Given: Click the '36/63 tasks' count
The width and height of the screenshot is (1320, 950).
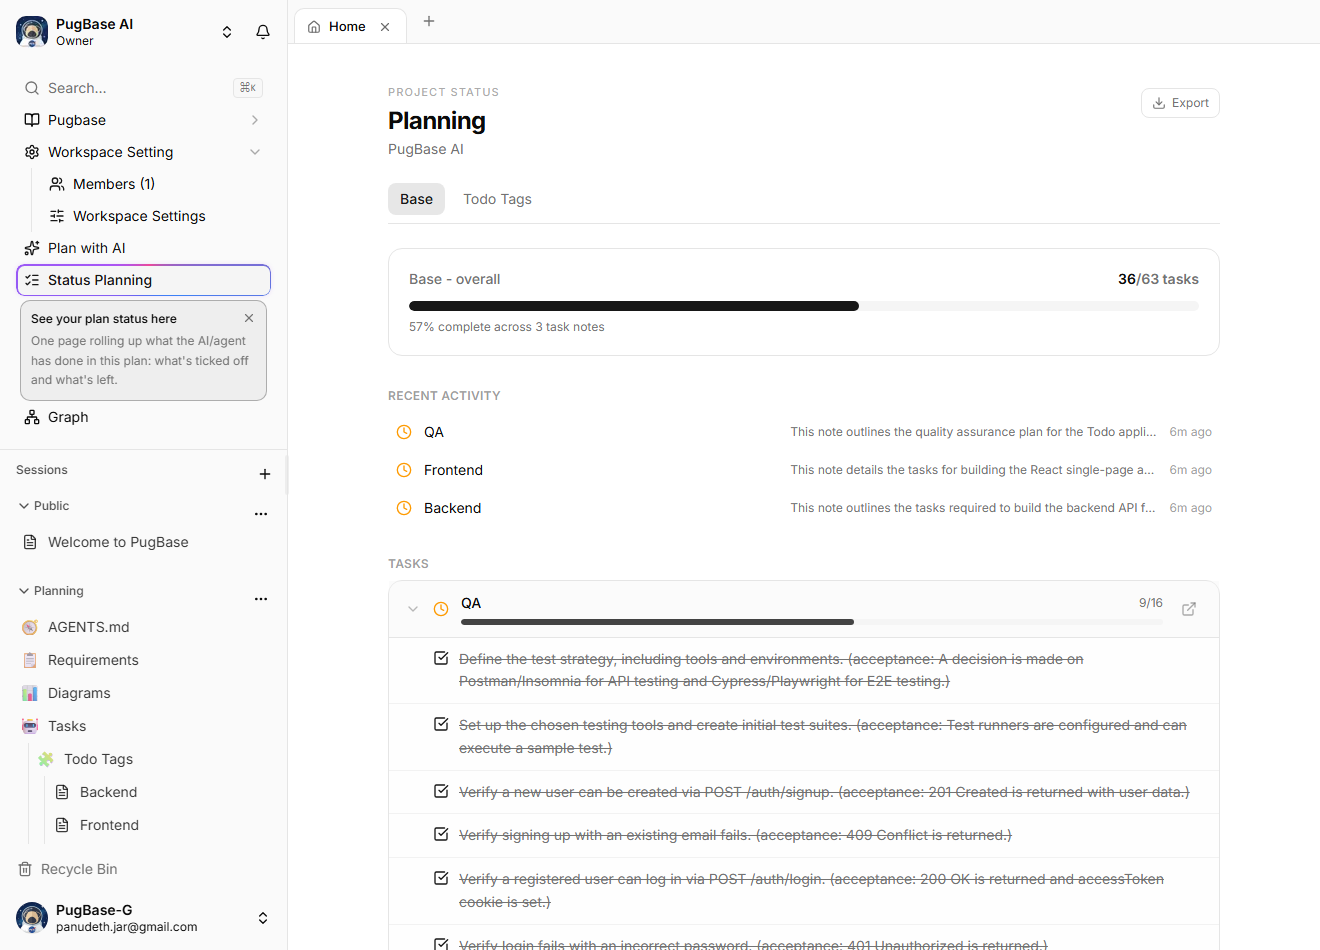Looking at the screenshot, I should point(1158,279).
